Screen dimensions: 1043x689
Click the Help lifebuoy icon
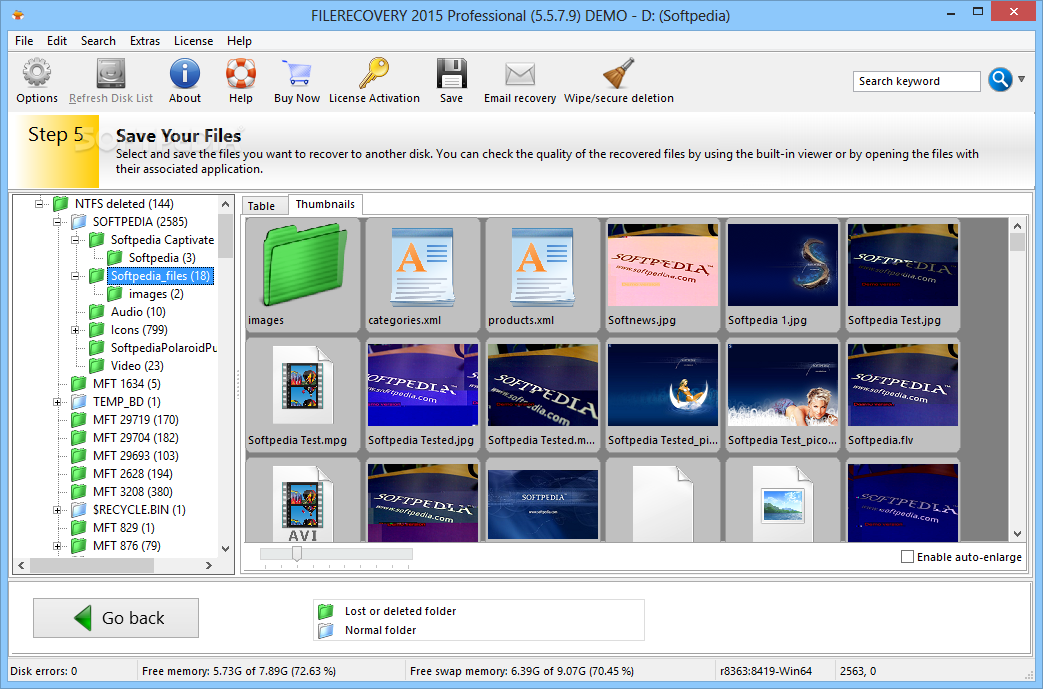[241, 73]
